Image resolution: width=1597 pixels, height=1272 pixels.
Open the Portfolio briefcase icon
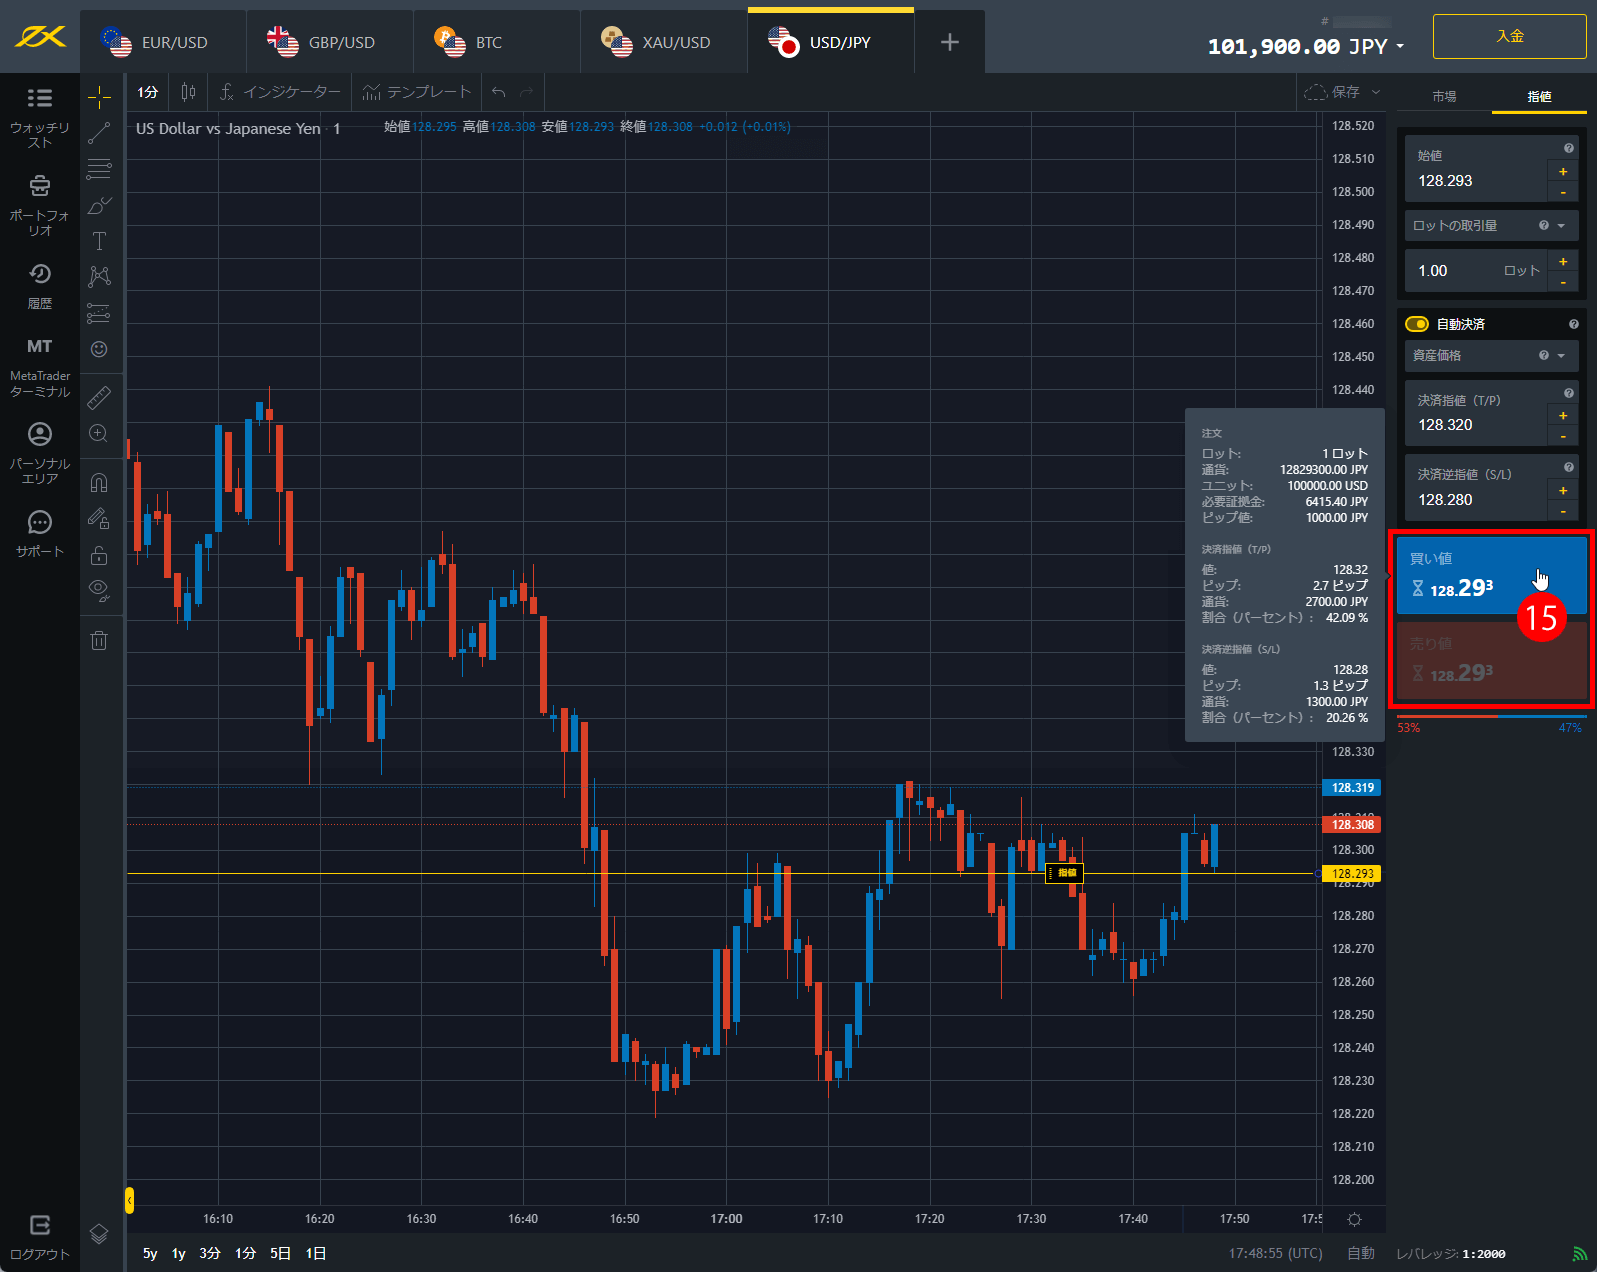tap(39, 186)
